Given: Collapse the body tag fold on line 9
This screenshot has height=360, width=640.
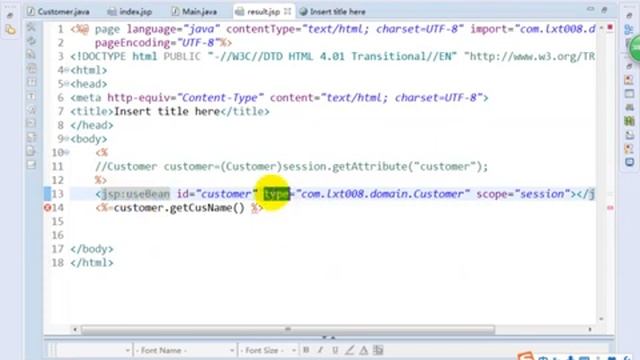Looking at the screenshot, I should 67,139.
